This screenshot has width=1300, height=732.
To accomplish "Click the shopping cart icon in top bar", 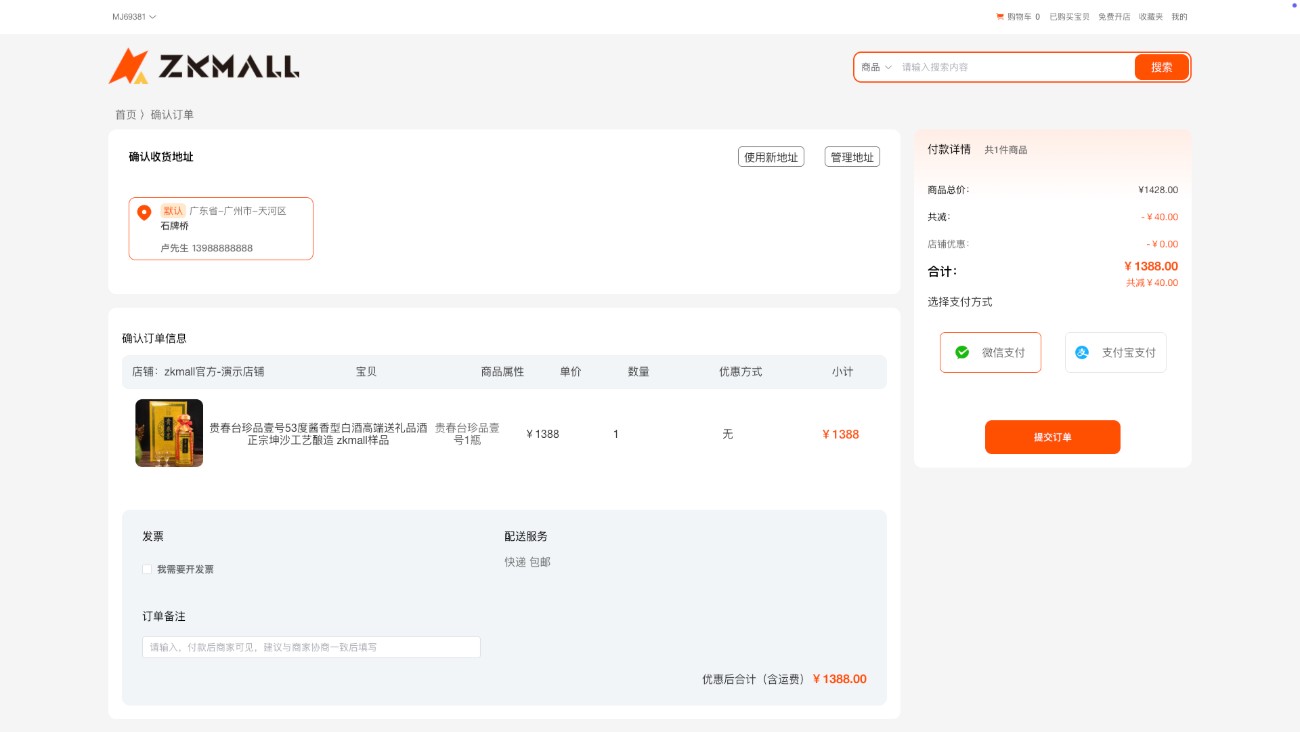I will (x=999, y=17).
